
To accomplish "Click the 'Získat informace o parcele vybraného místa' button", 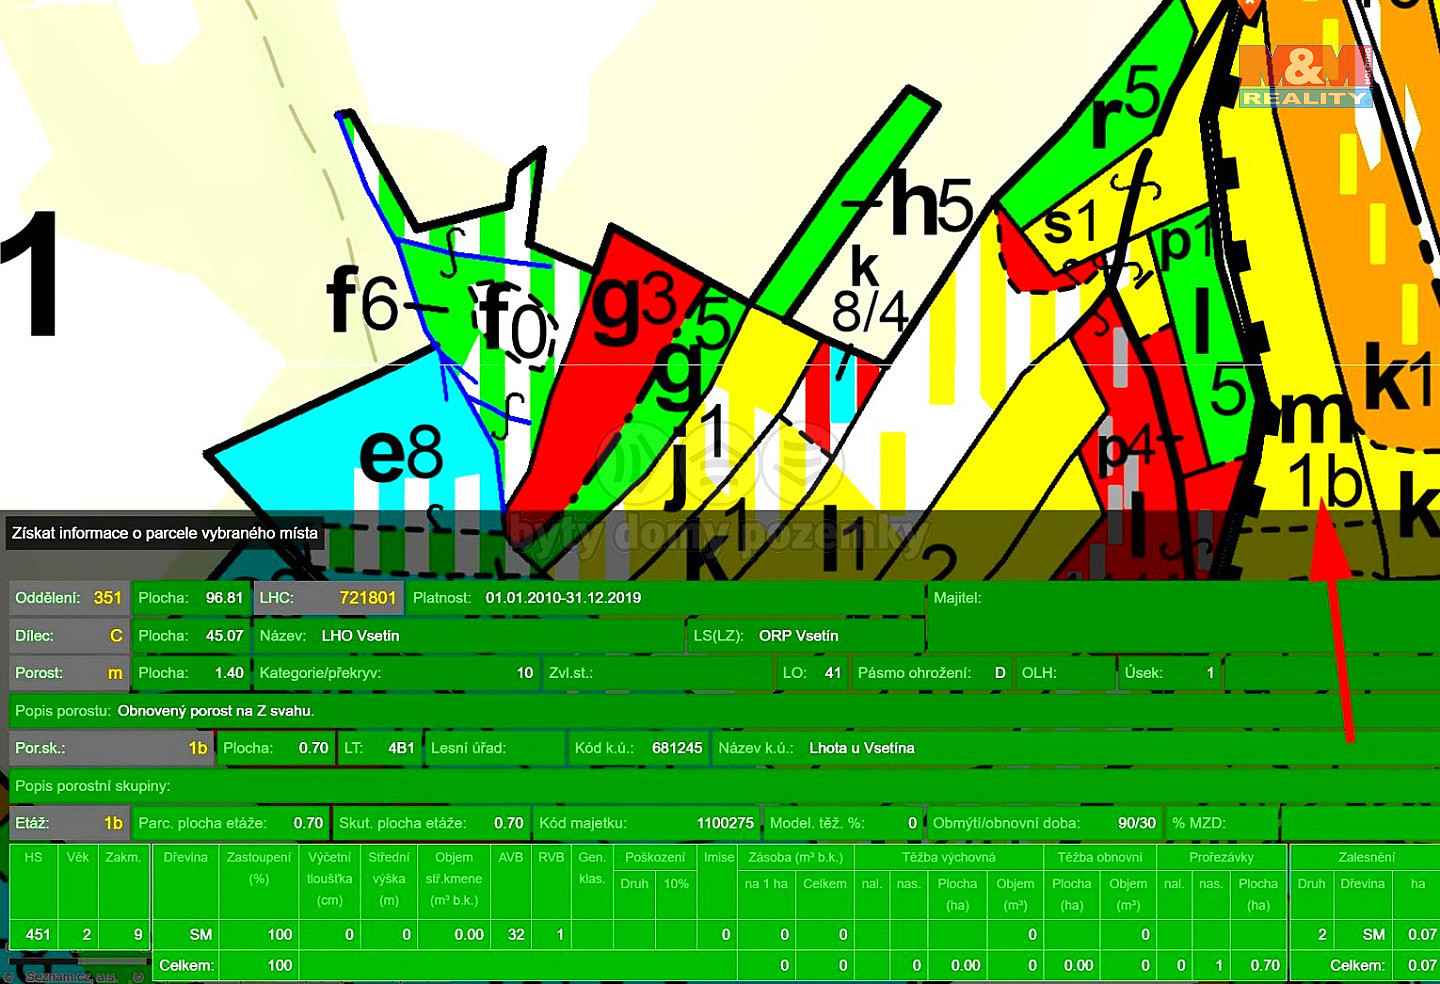I will click(165, 533).
